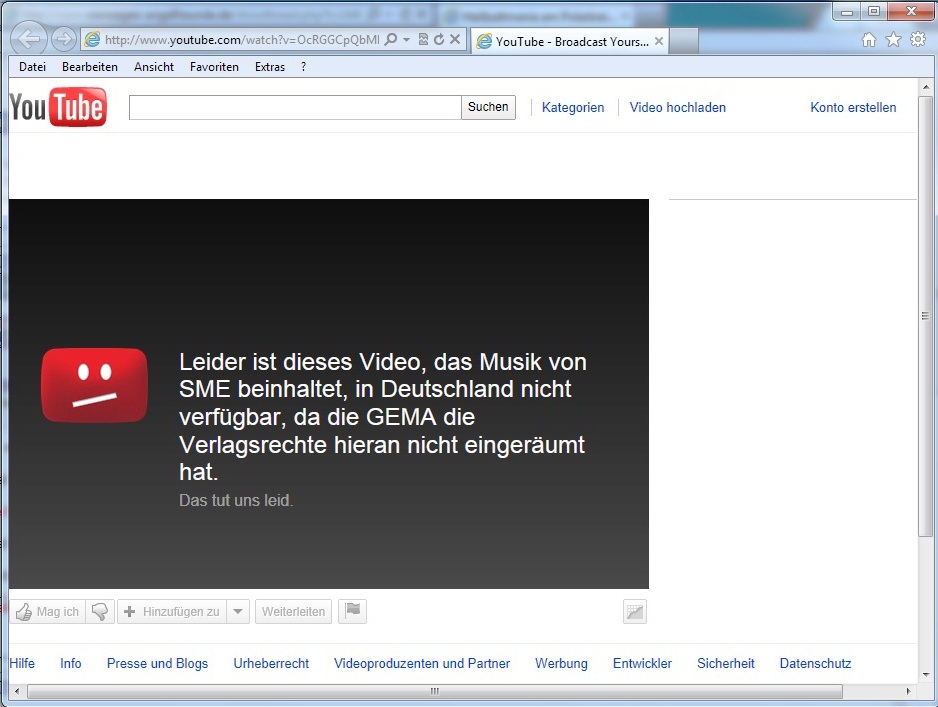Focus the YouTube search input field
Image resolution: width=938 pixels, height=707 pixels.
[295, 107]
